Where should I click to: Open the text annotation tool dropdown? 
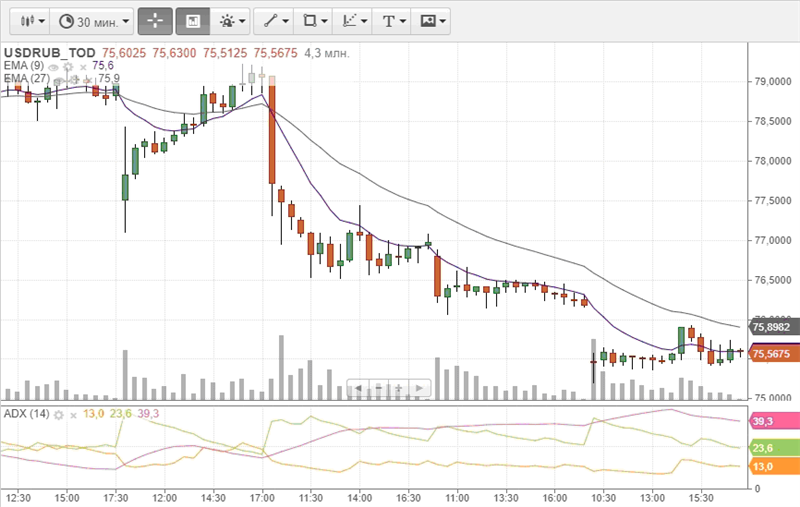[393, 21]
